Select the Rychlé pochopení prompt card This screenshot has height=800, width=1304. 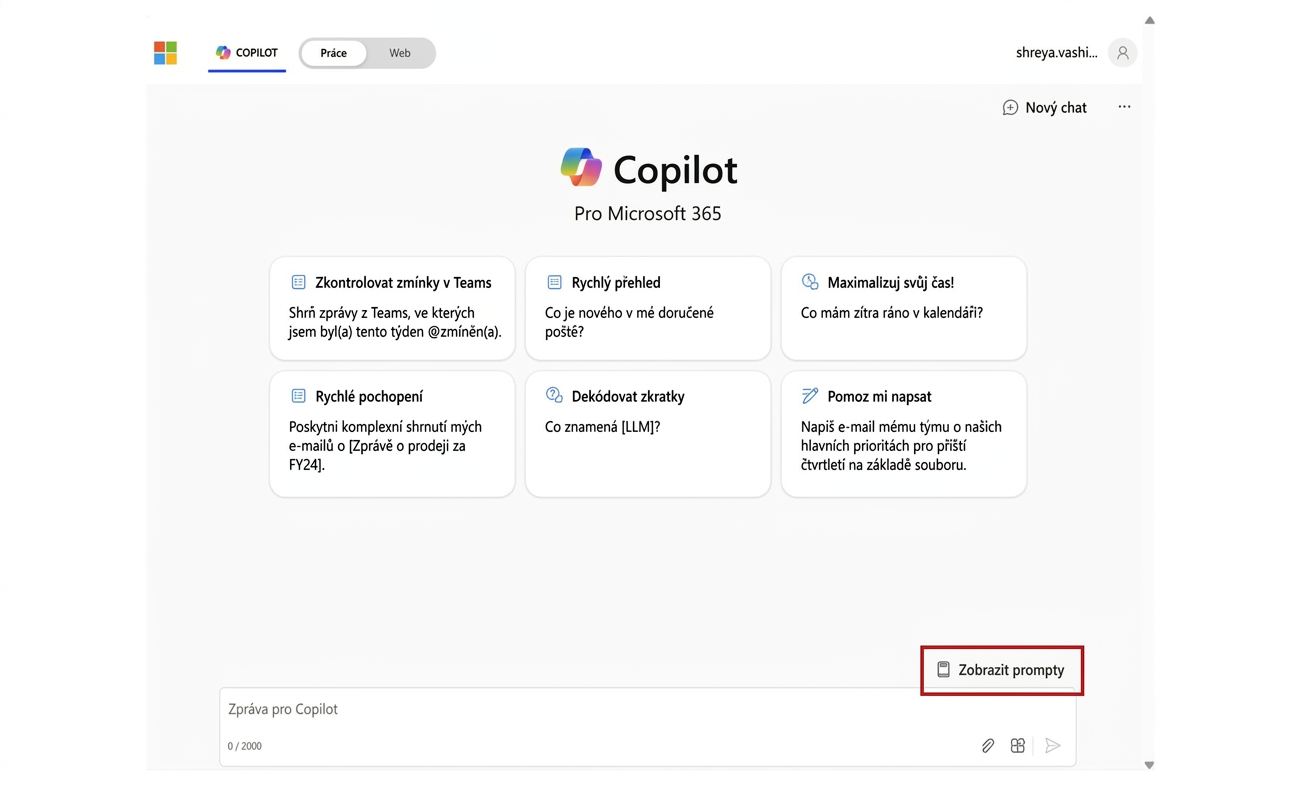[x=392, y=434]
